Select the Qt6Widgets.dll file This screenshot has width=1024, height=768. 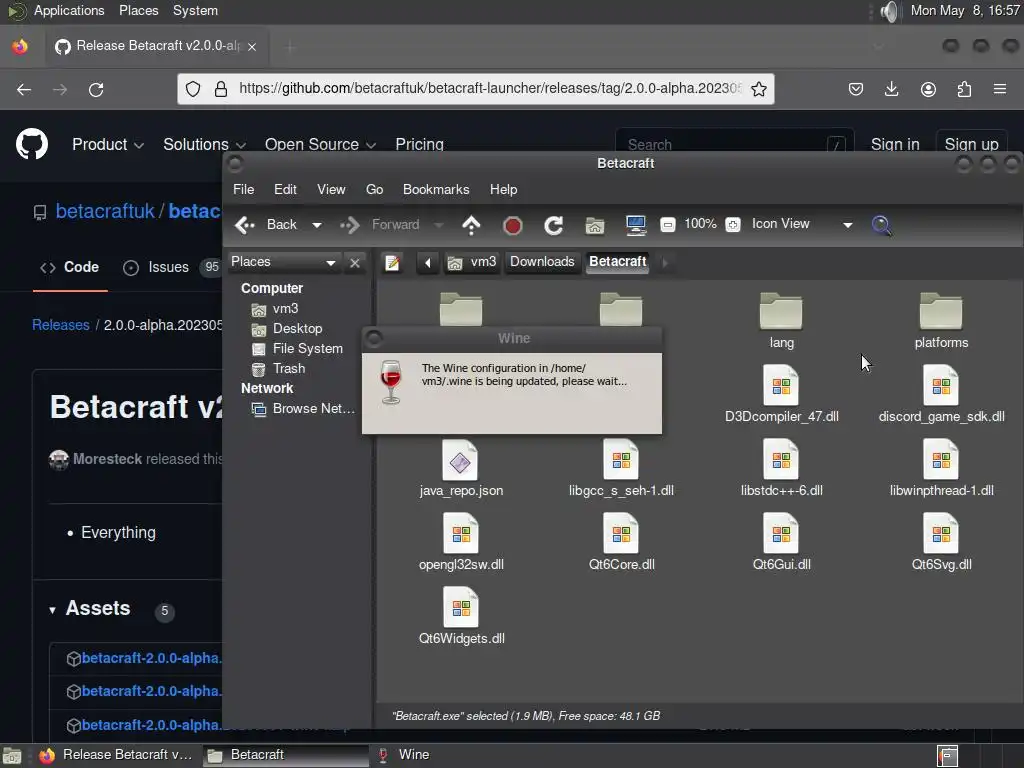pyautogui.click(x=461, y=616)
